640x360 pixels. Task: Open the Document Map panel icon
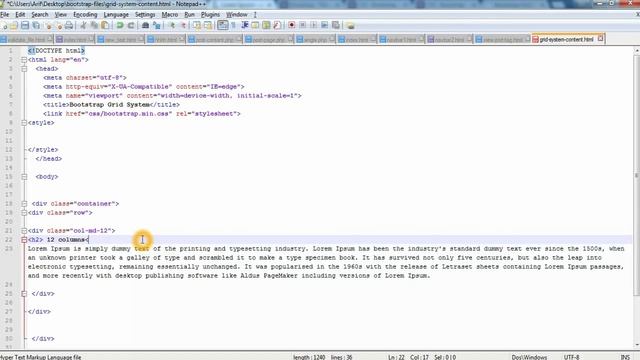pos(266,26)
